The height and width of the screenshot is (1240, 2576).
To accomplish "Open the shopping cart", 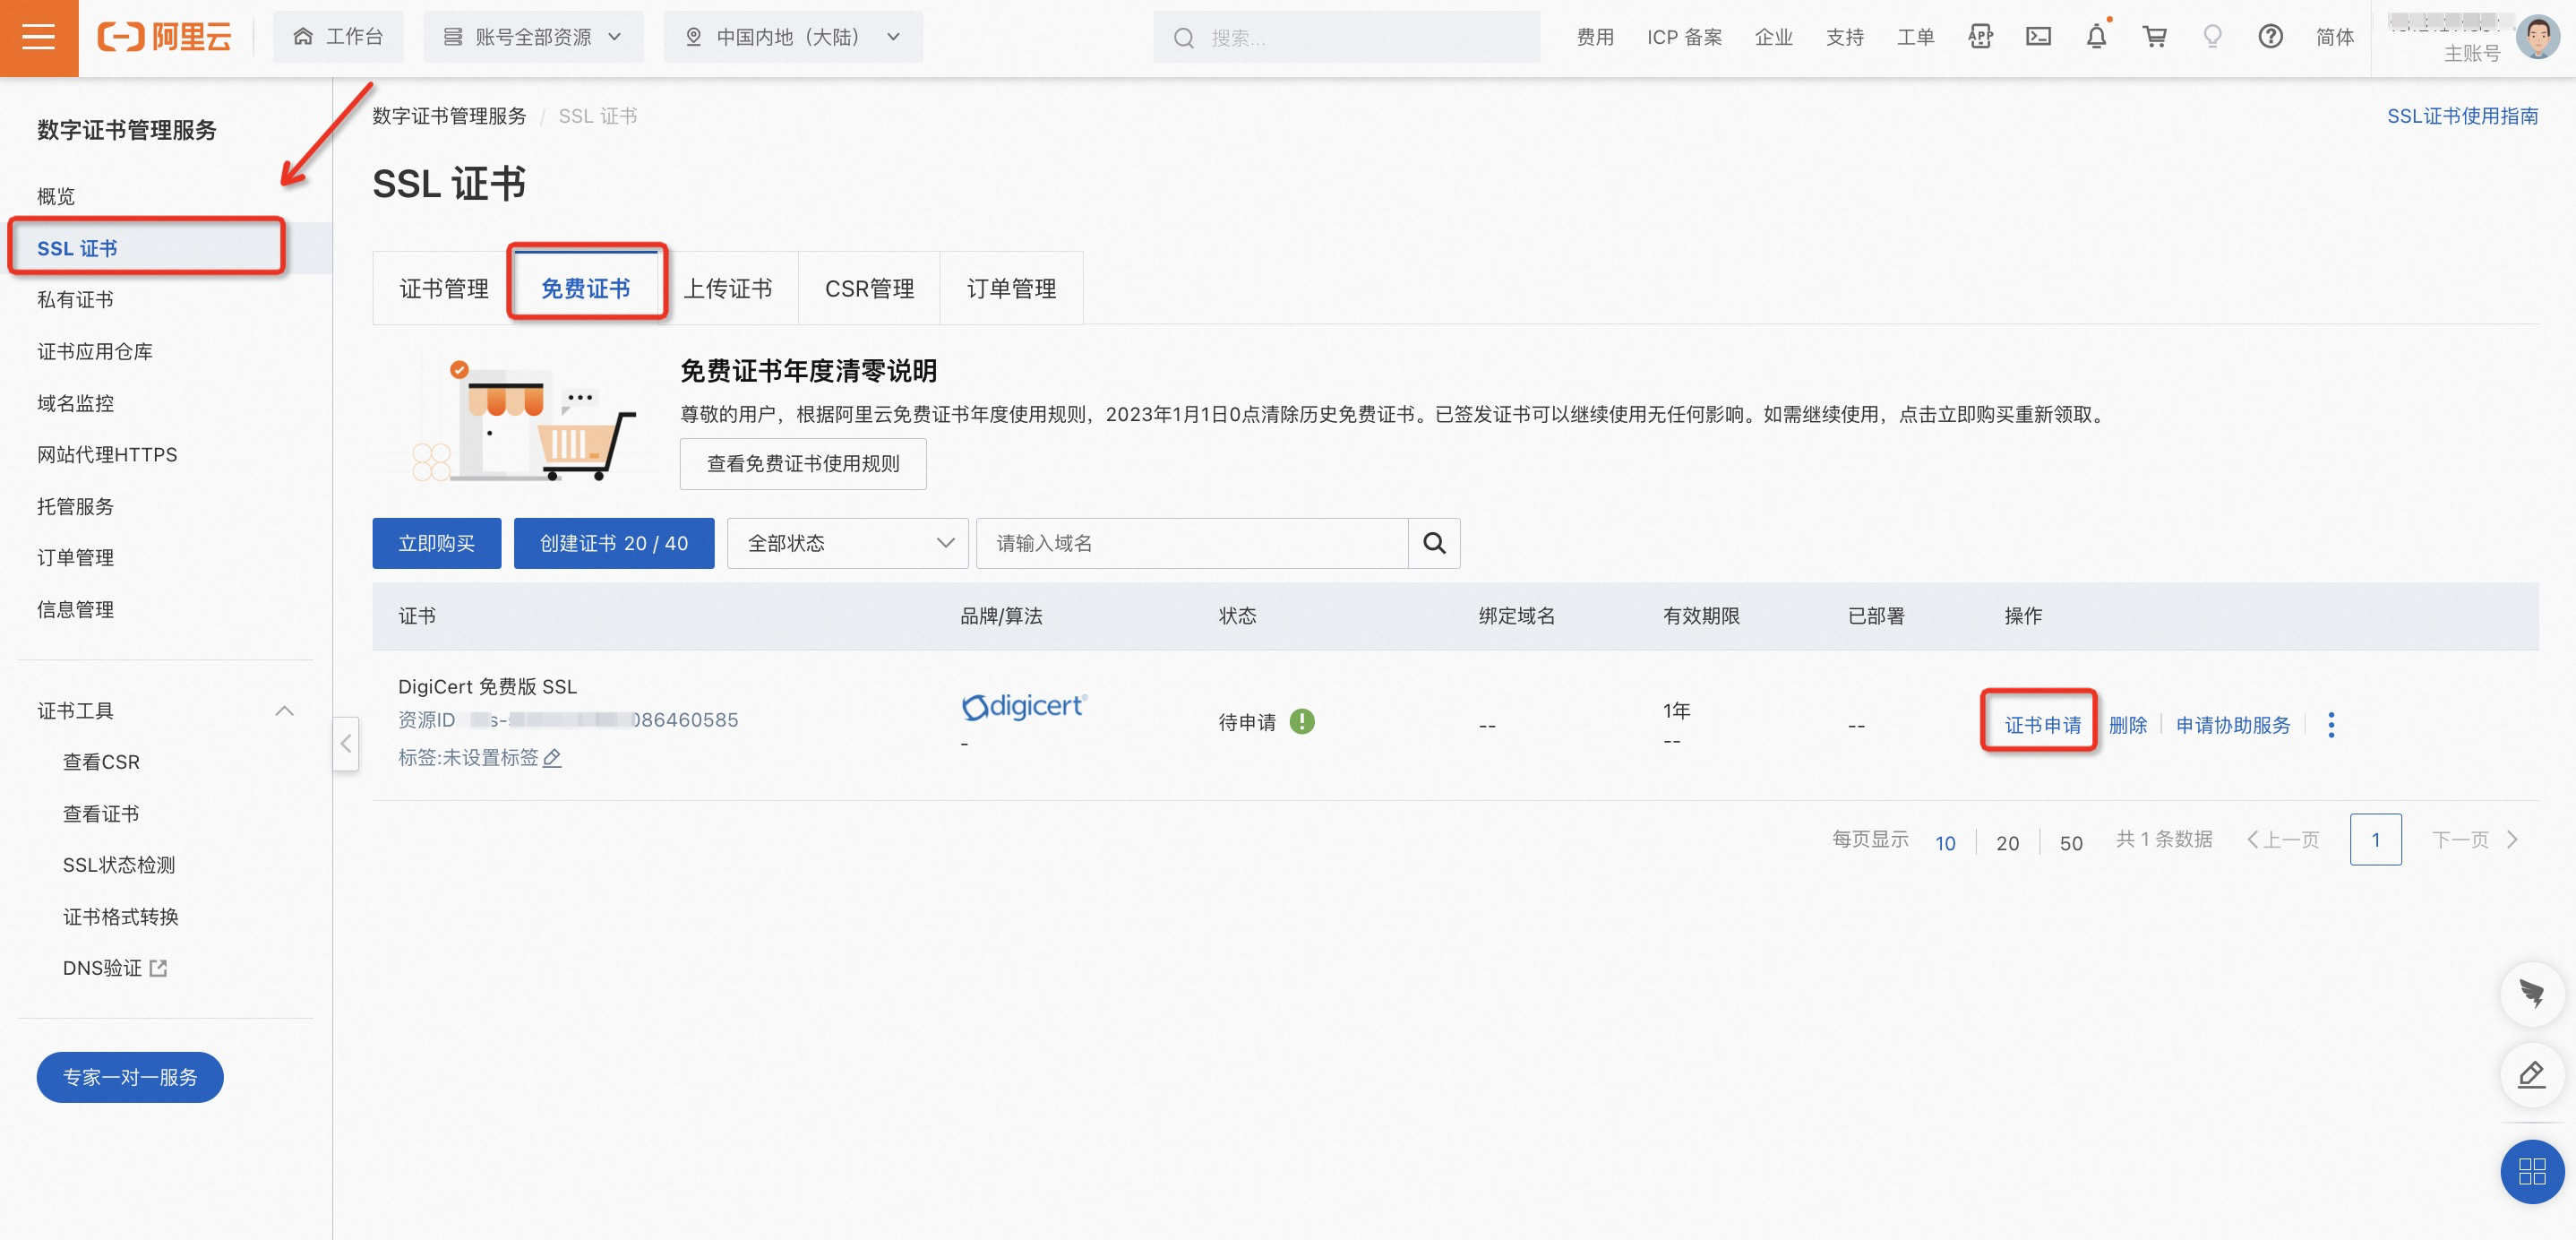I will 2154,37.
